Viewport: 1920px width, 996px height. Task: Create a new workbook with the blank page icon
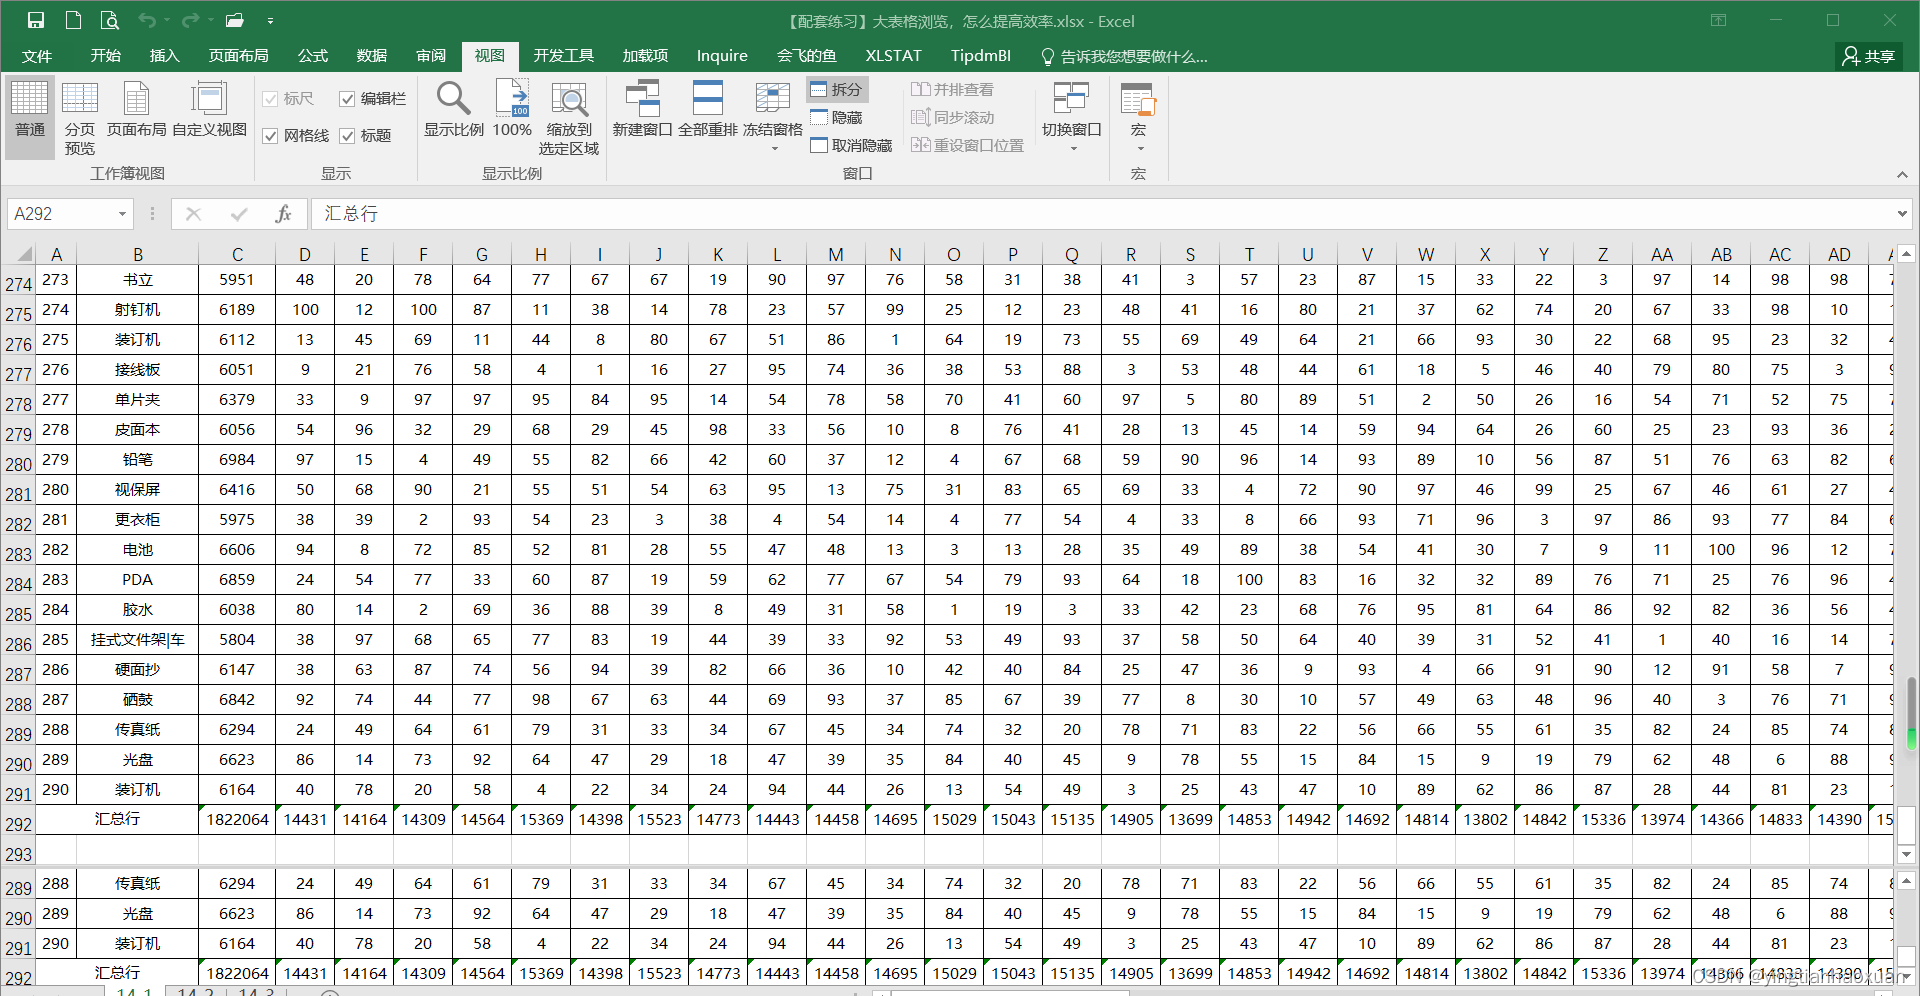click(x=73, y=20)
